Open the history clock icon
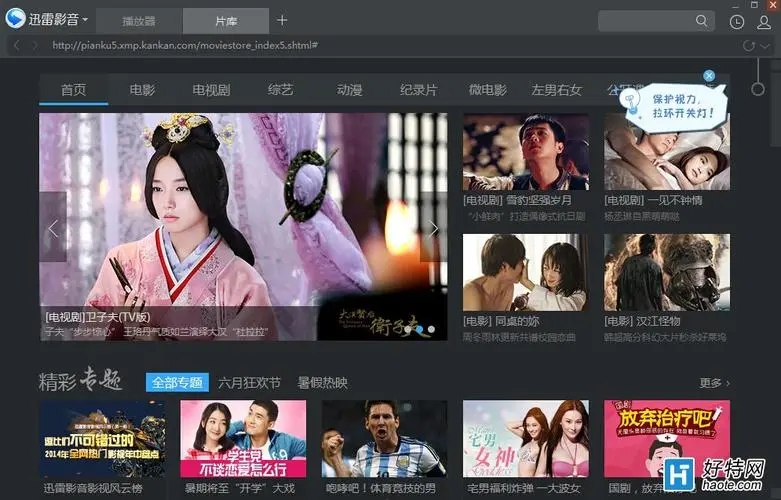The image size is (781, 500). pos(737,21)
